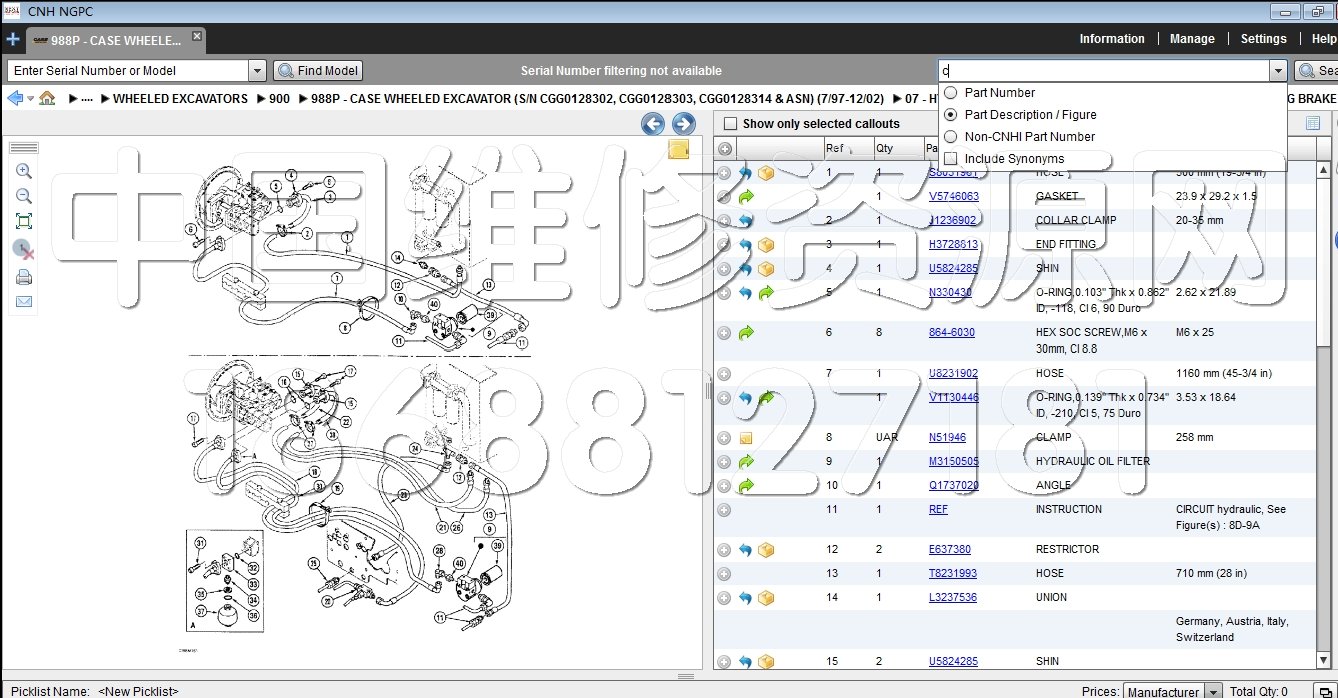1338x698 pixels.
Task: Go to the previous figure arrow
Action: click(x=653, y=124)
